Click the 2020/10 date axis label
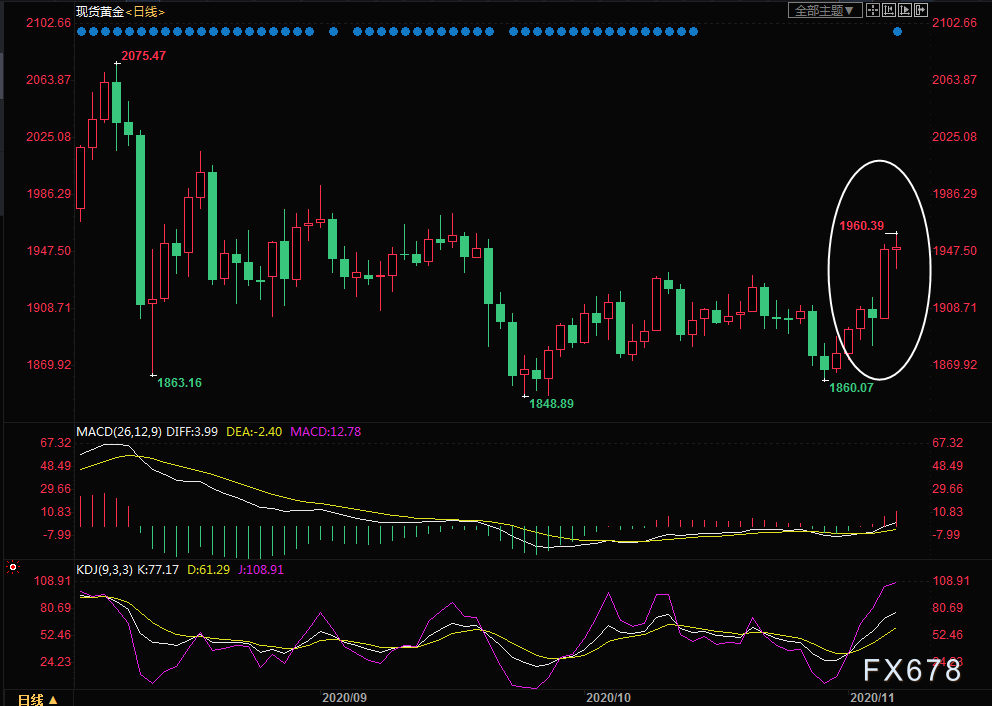The image size is (992, 706). [609, 696]
